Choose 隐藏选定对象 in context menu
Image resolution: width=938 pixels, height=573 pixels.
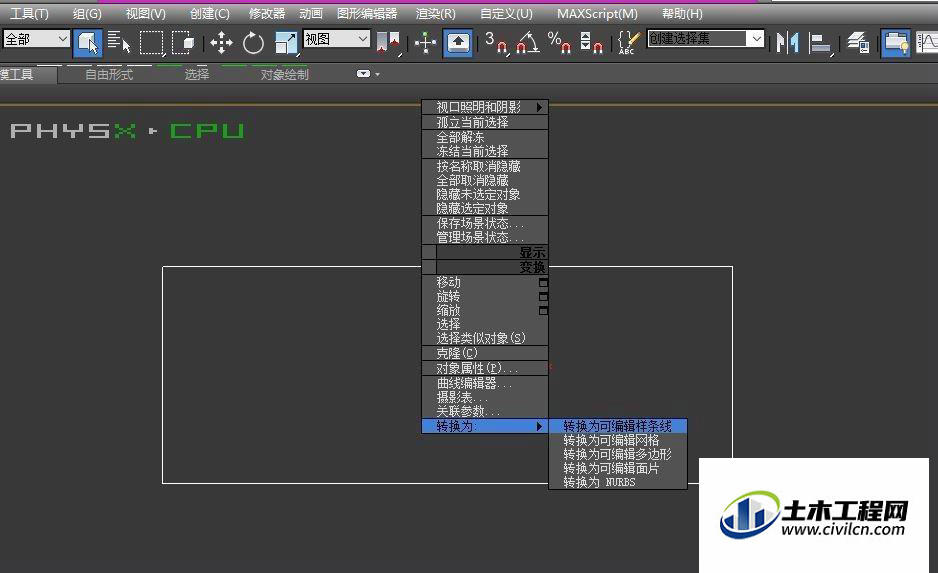click(x=485, y=208)
